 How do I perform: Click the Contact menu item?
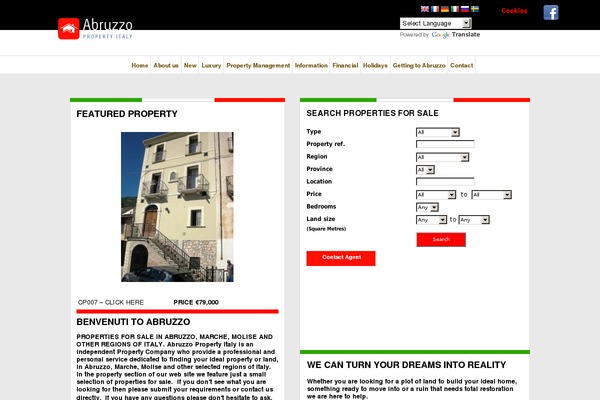pos(461,65)
